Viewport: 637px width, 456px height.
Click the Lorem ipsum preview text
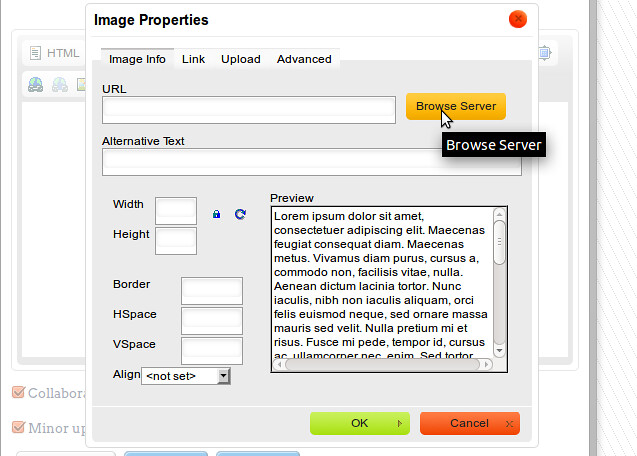coord(381,286)
